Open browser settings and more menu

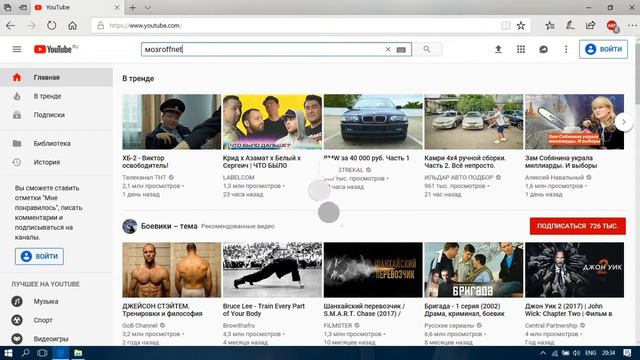[x=632, y=25]
